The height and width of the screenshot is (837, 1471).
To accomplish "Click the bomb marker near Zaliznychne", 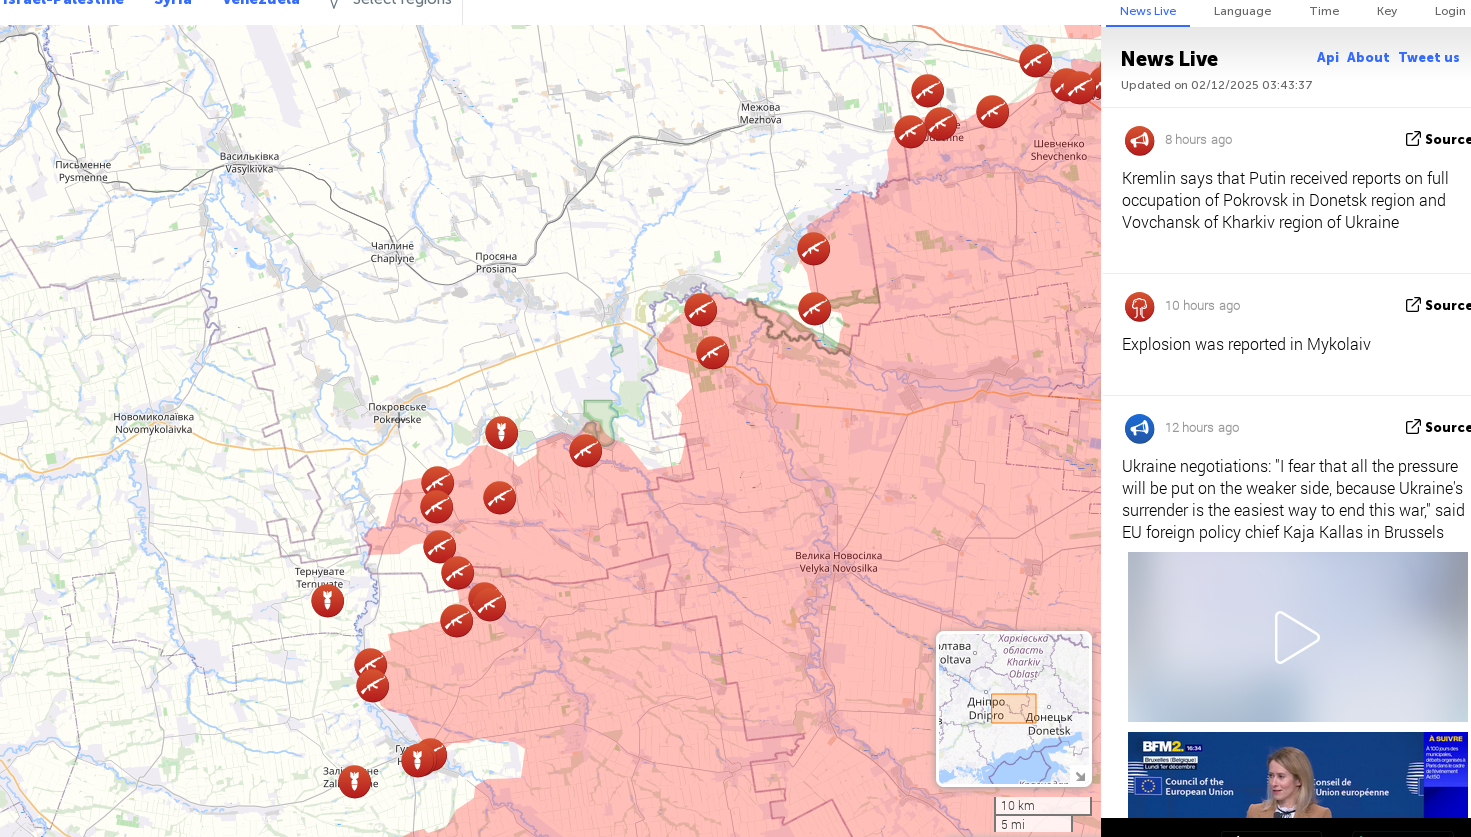I will pos(354,781).
